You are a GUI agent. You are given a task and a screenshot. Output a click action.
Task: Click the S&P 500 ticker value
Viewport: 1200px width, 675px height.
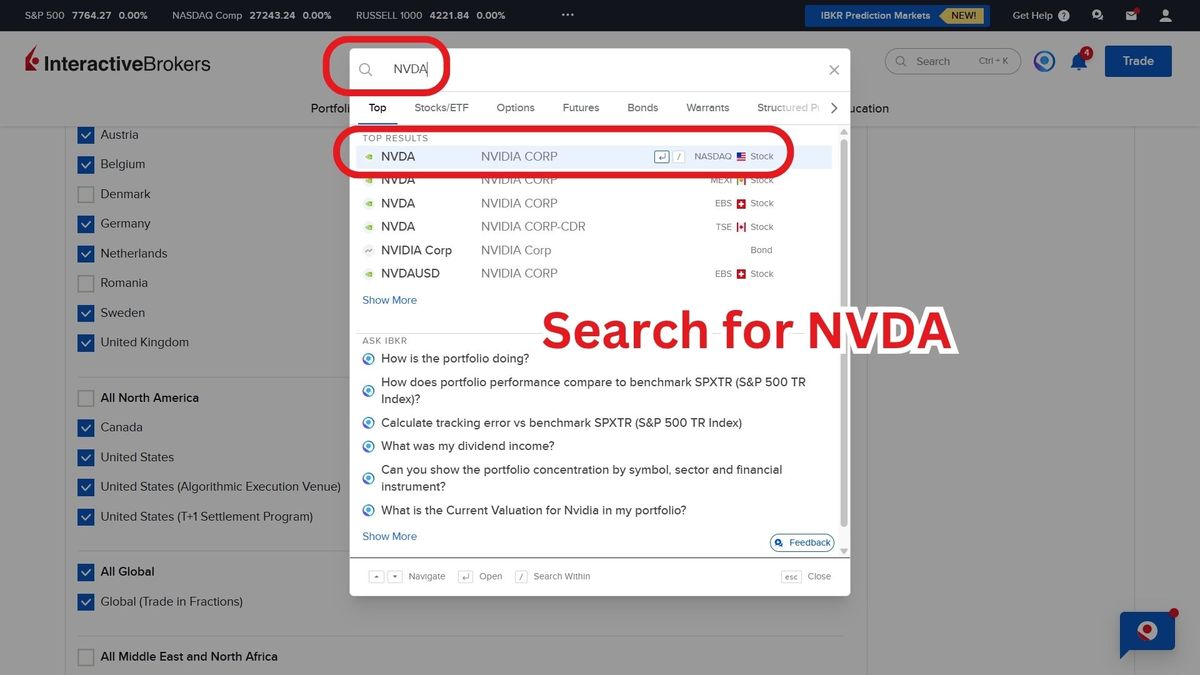[x=92, y=16]
